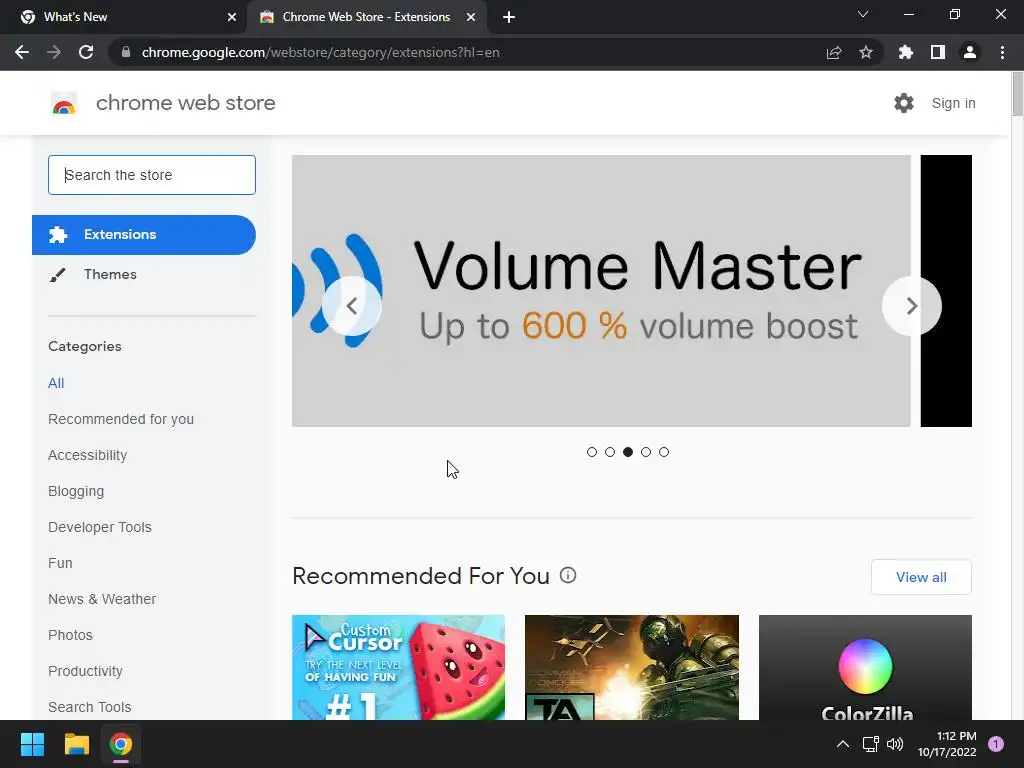The image size is (1024, 768).
Task: Click View all recommended extensions
Action: pyautogui.click(x=921, y=577)
